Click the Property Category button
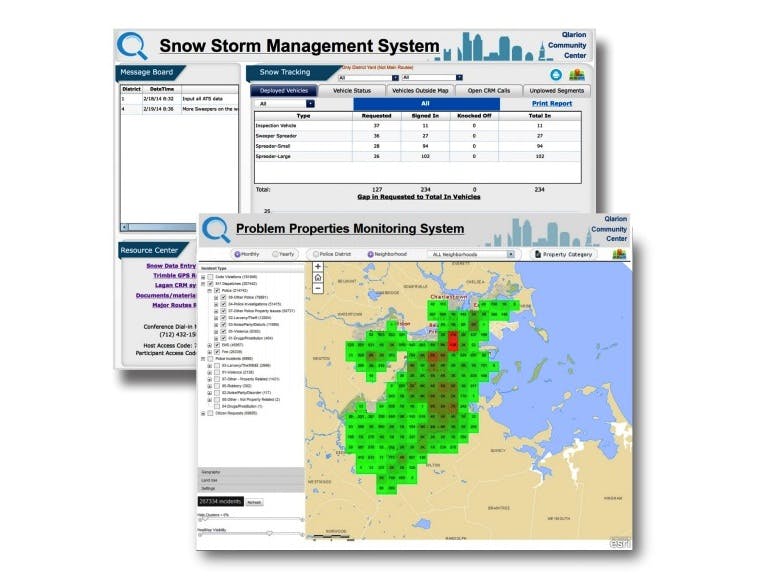This screenshot has width=765, height=586. pos(566,254)
